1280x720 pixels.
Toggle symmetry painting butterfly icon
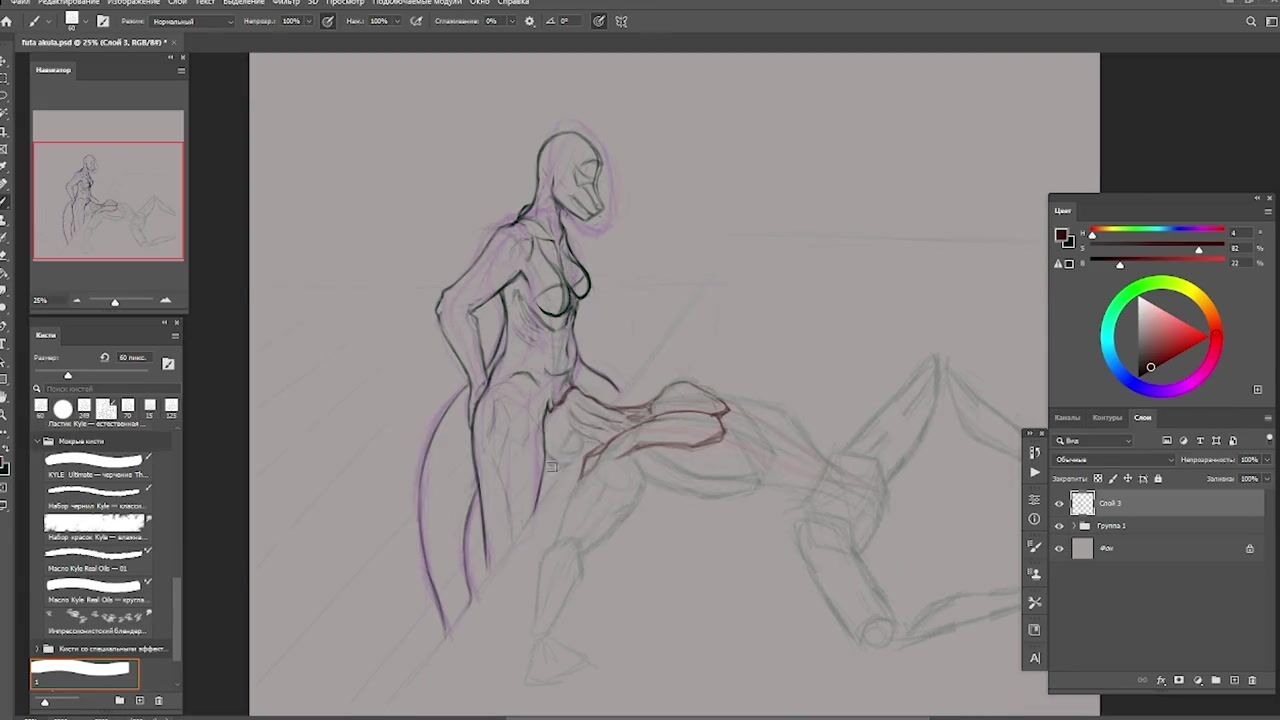621,21
